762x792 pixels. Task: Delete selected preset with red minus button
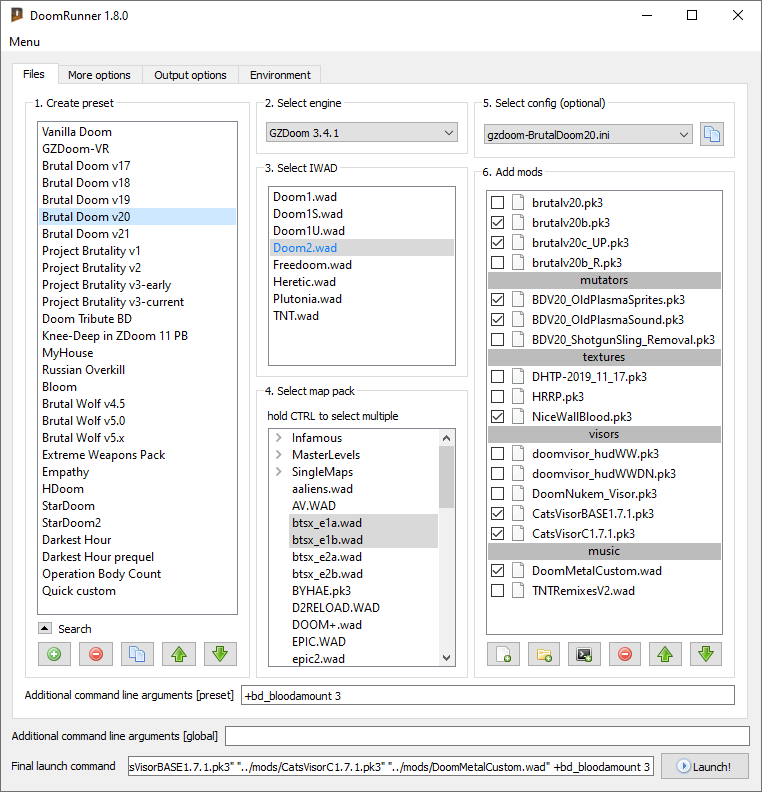95,654
